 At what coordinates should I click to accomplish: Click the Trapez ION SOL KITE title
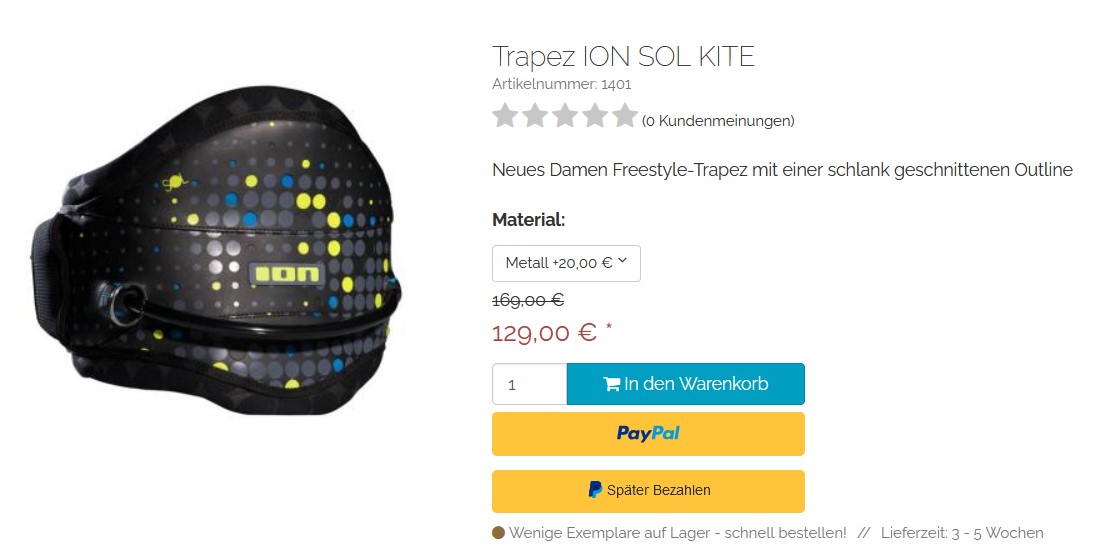623,57
